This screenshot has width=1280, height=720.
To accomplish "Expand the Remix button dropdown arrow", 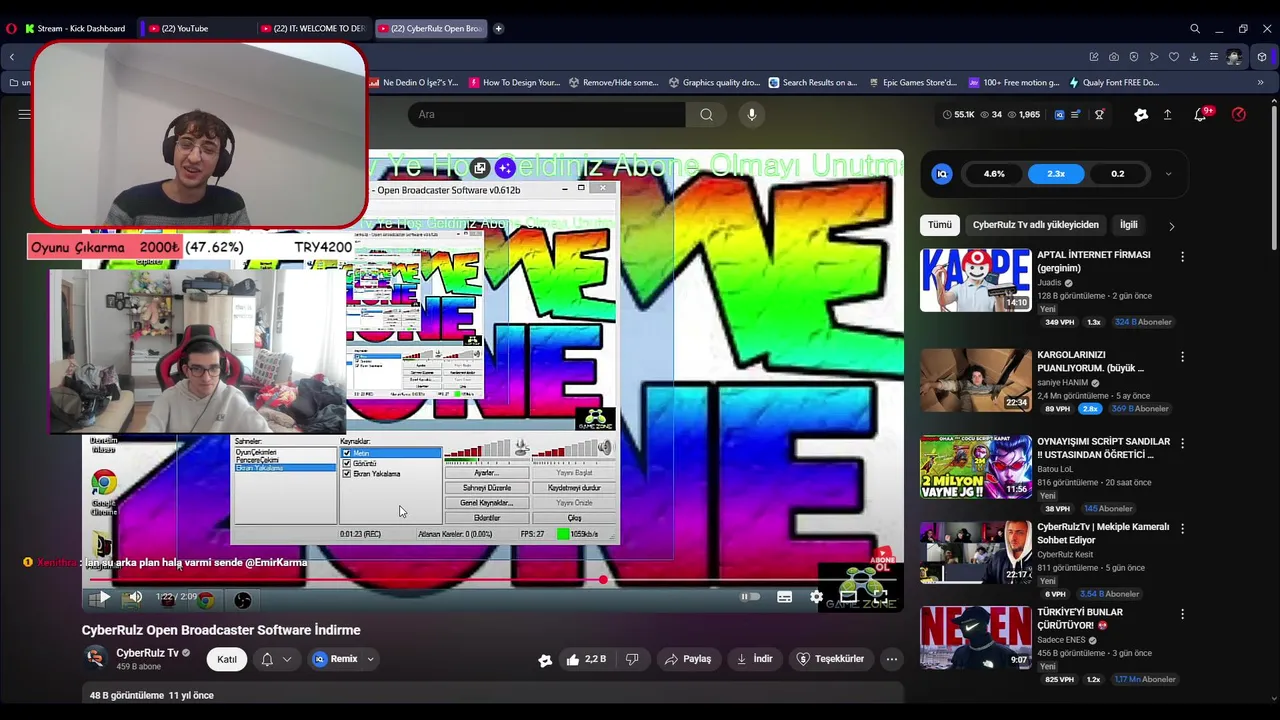I will [x=370, y=659].
